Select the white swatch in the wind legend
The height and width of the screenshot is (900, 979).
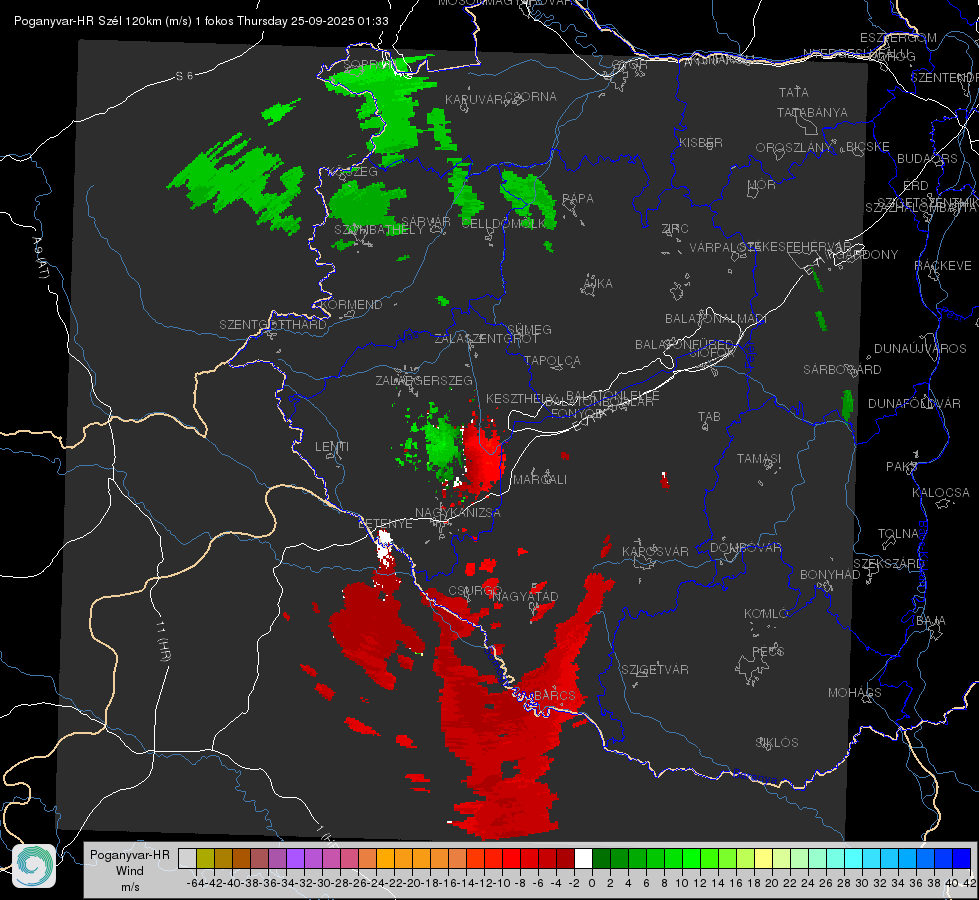(583, 858)
